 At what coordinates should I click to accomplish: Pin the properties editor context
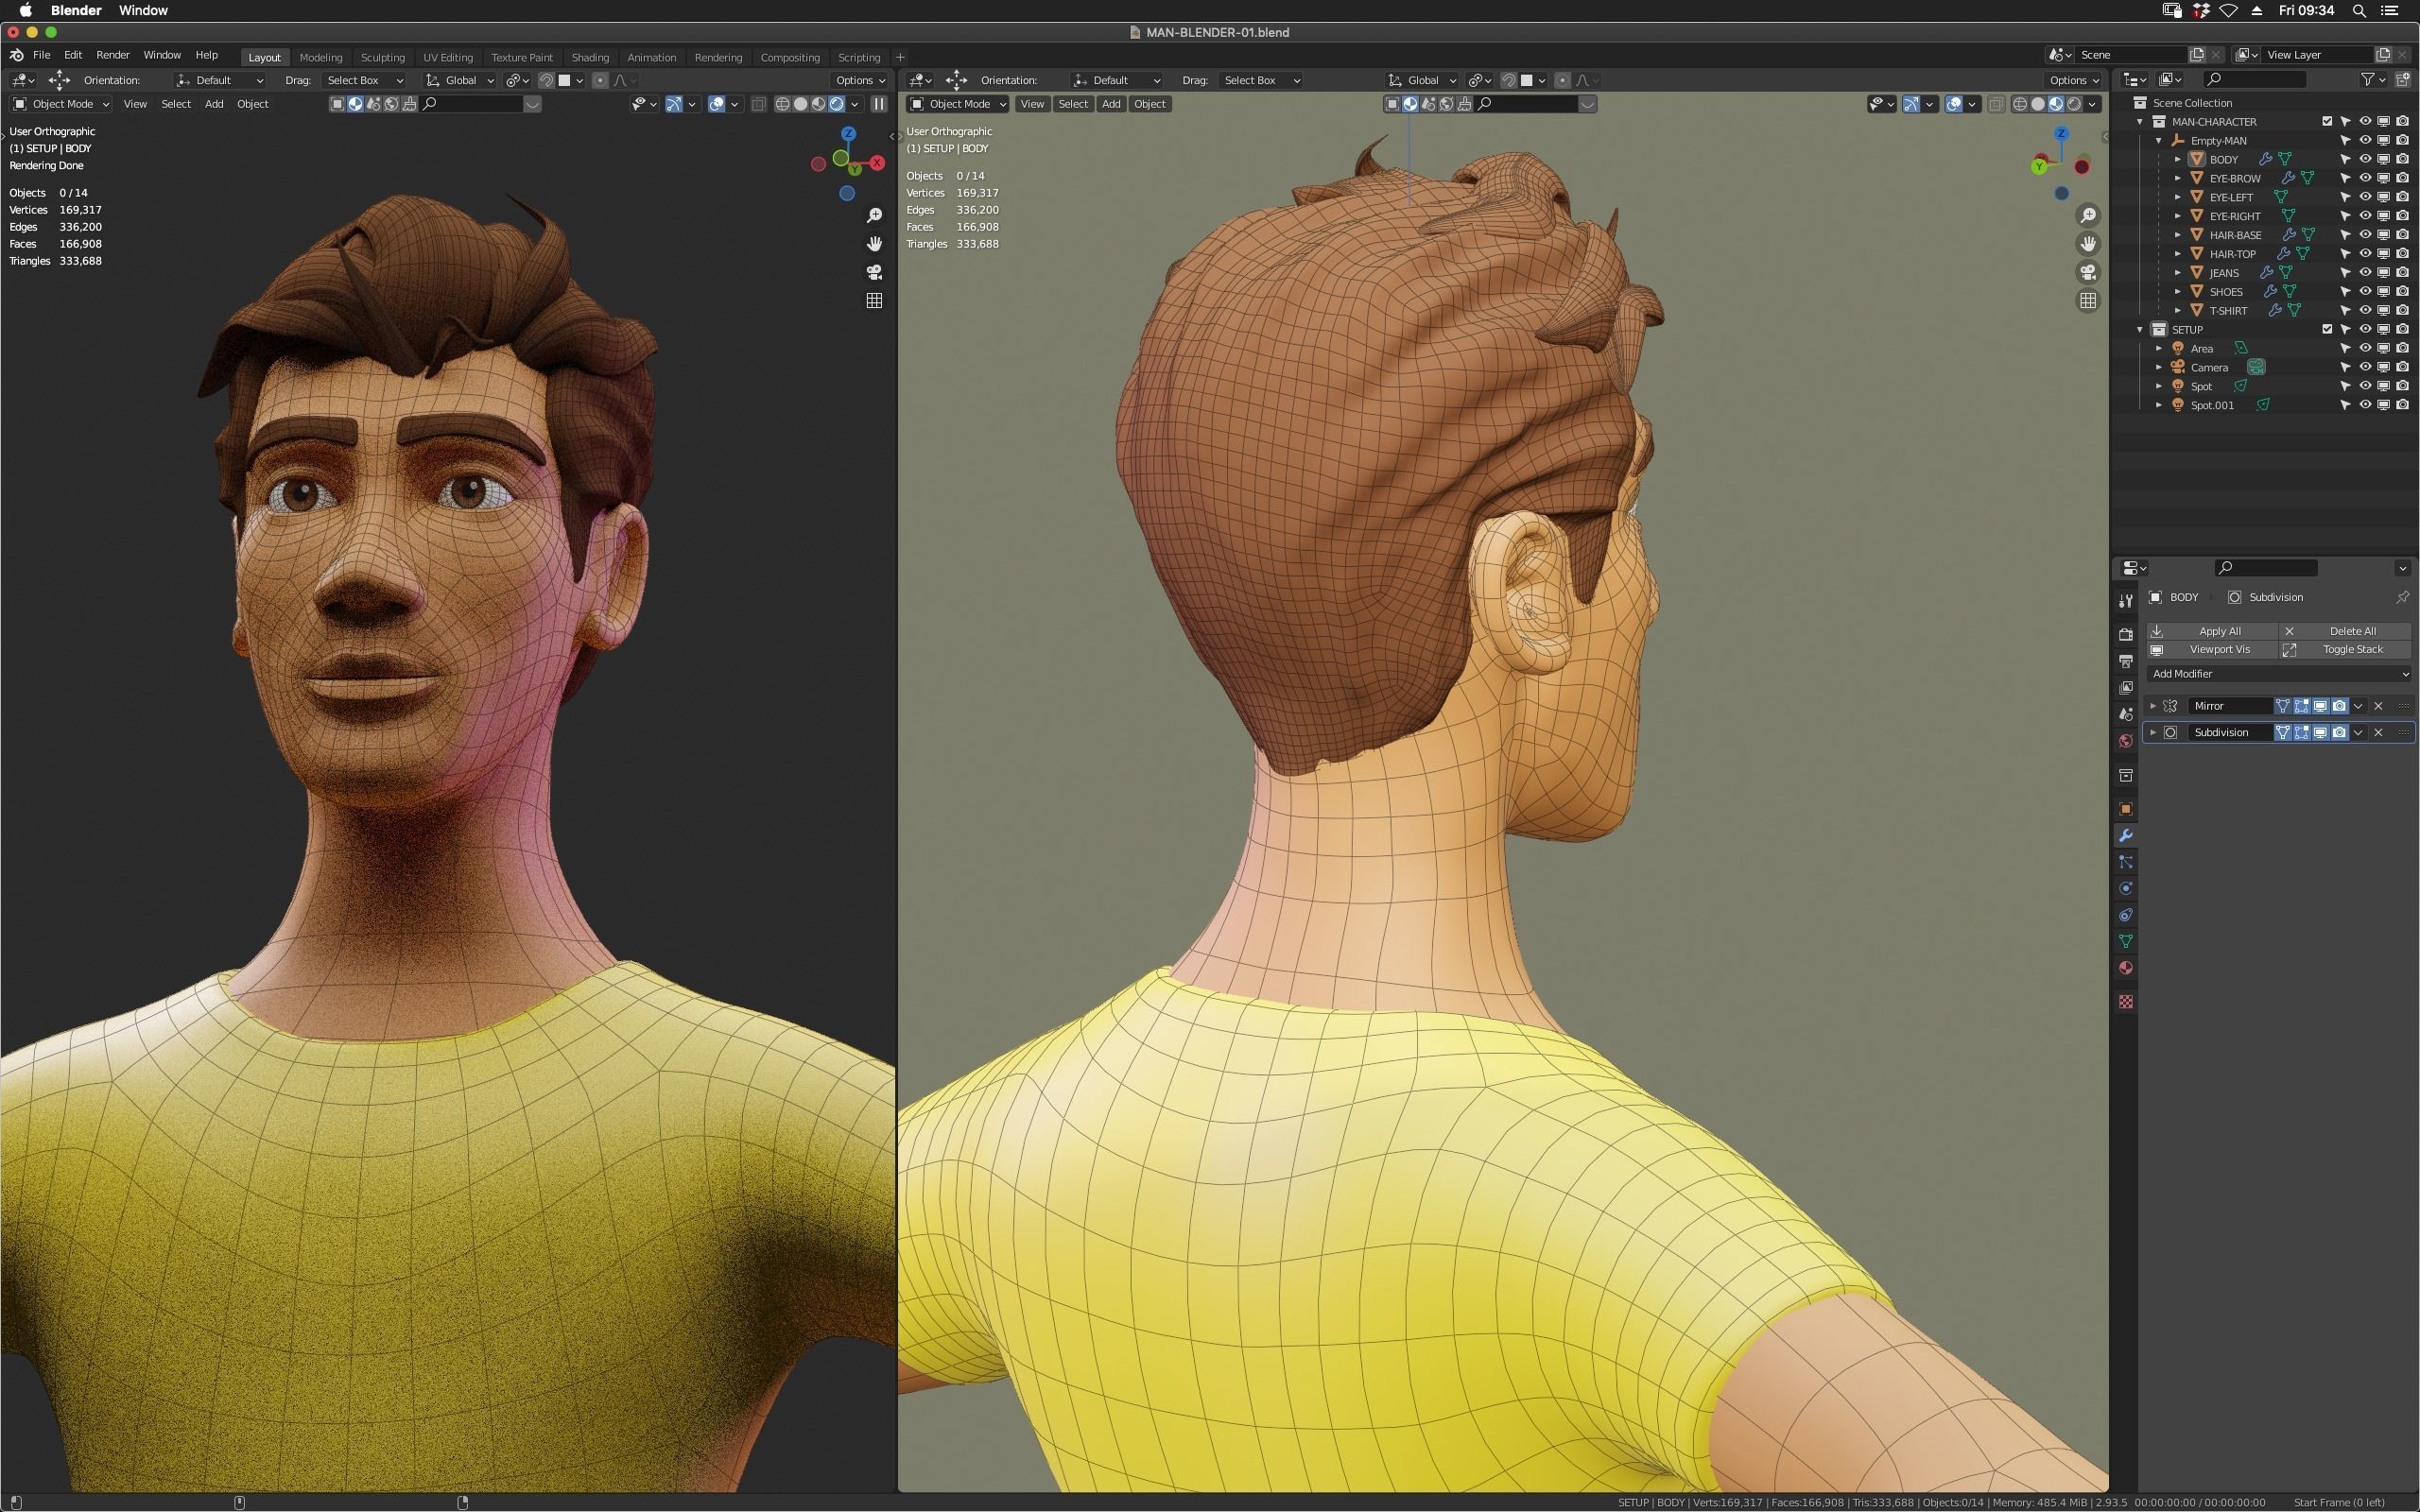(x=2402, y=597)
